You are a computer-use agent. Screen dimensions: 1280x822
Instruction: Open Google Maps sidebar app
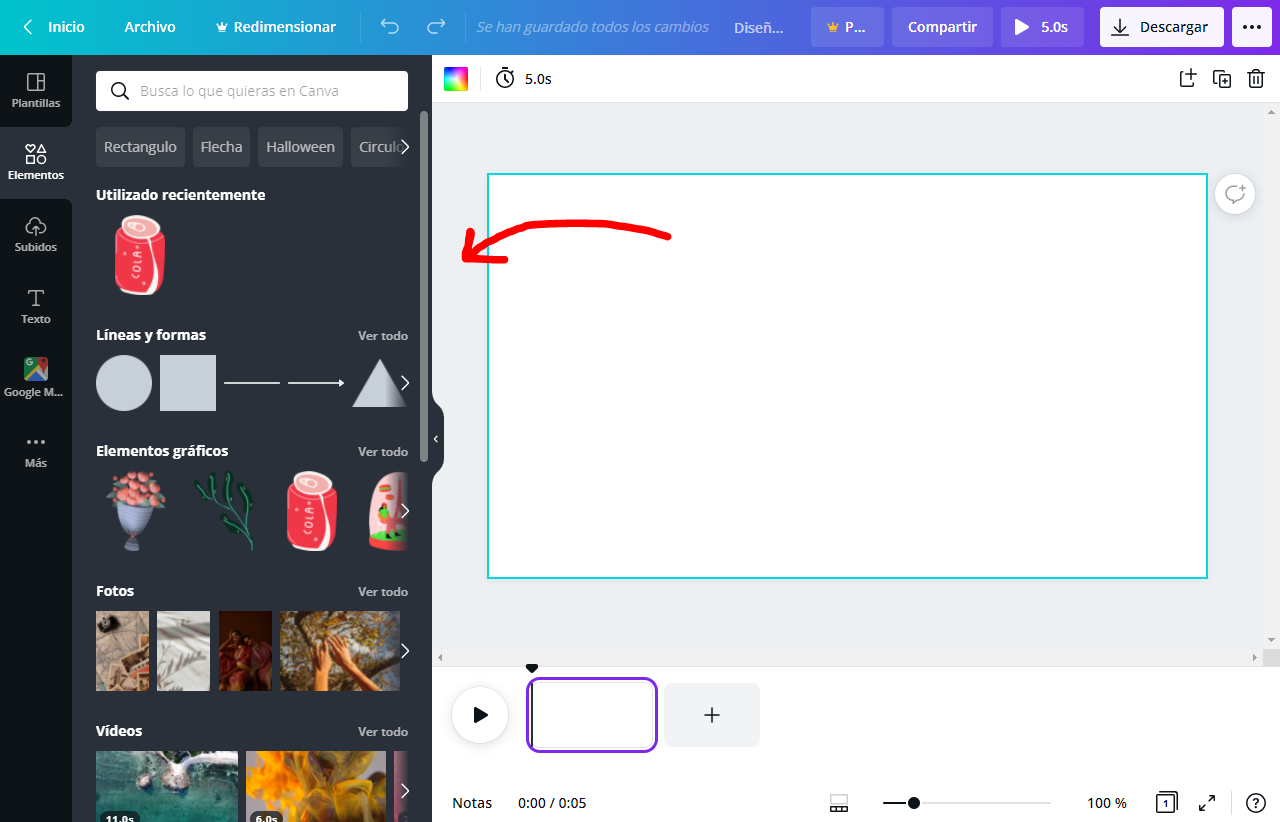click(36, 378)
